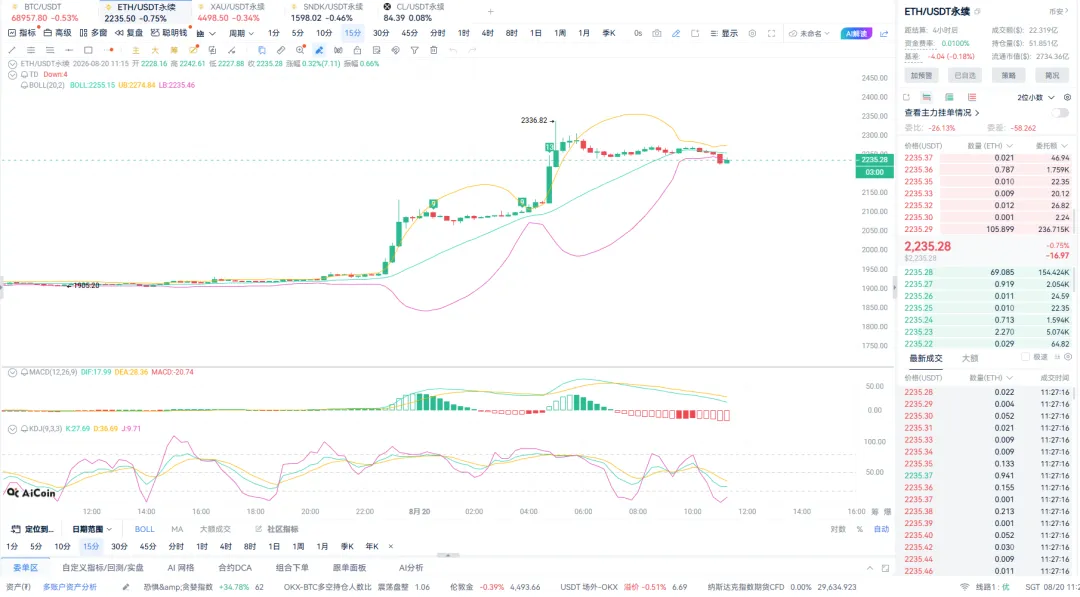Image resolution: width=1080 pixels, height=597 pixels.
Task: Expand the 未命名 layout dropdown
Action: click(809, 33)
